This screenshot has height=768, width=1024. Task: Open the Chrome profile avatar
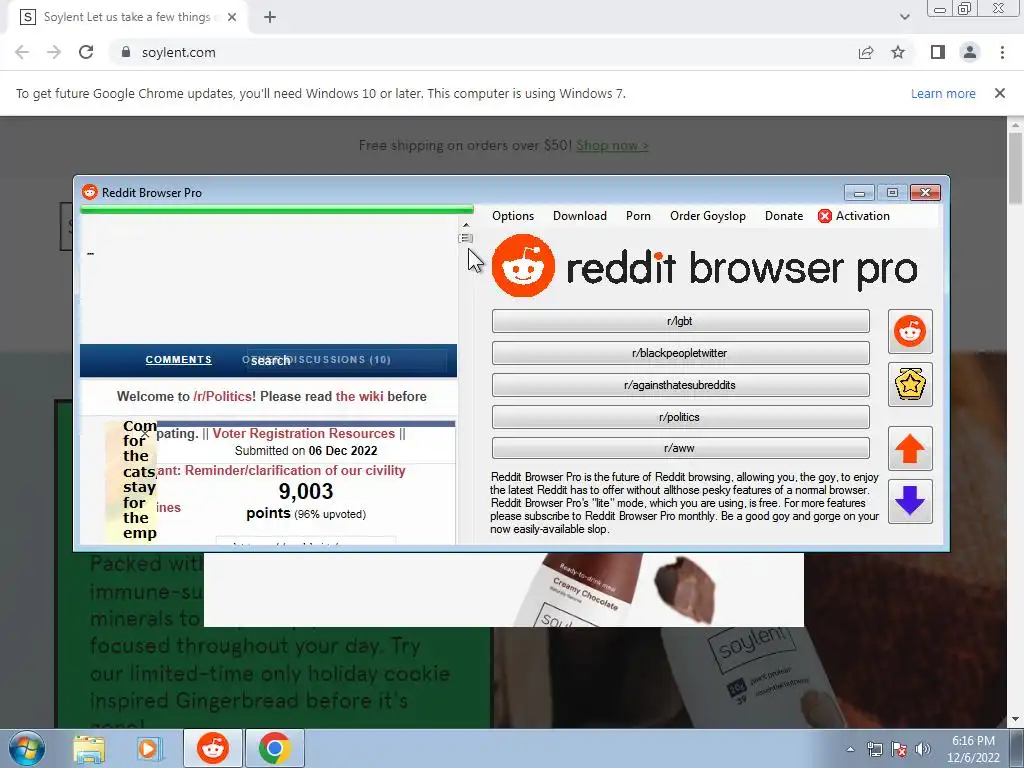[x=970, y=52]
